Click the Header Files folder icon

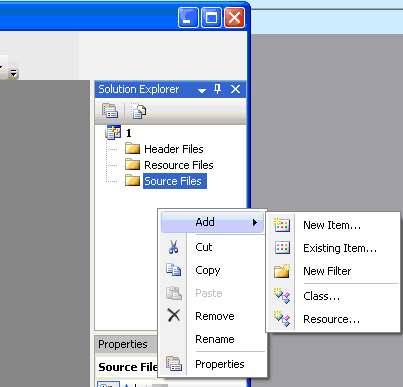(132, 148)
